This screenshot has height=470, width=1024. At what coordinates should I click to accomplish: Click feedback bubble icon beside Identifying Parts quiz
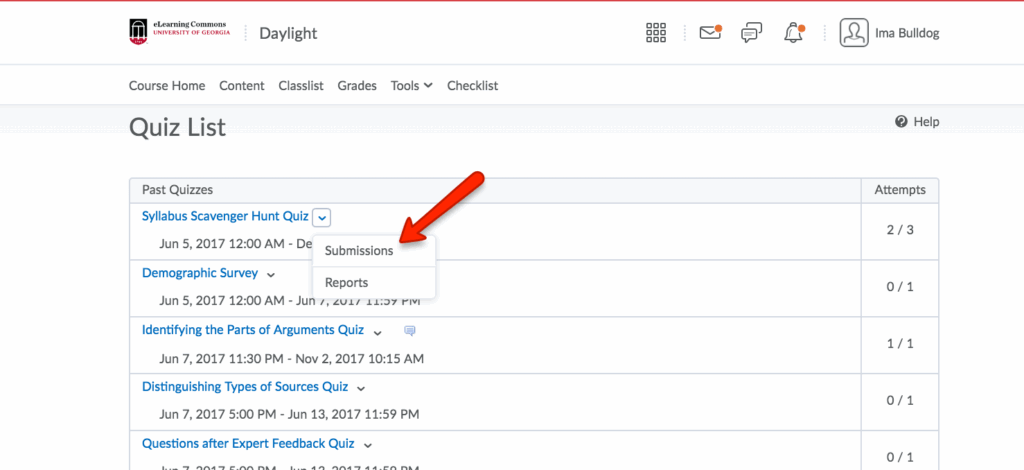[x=409, y=330]
